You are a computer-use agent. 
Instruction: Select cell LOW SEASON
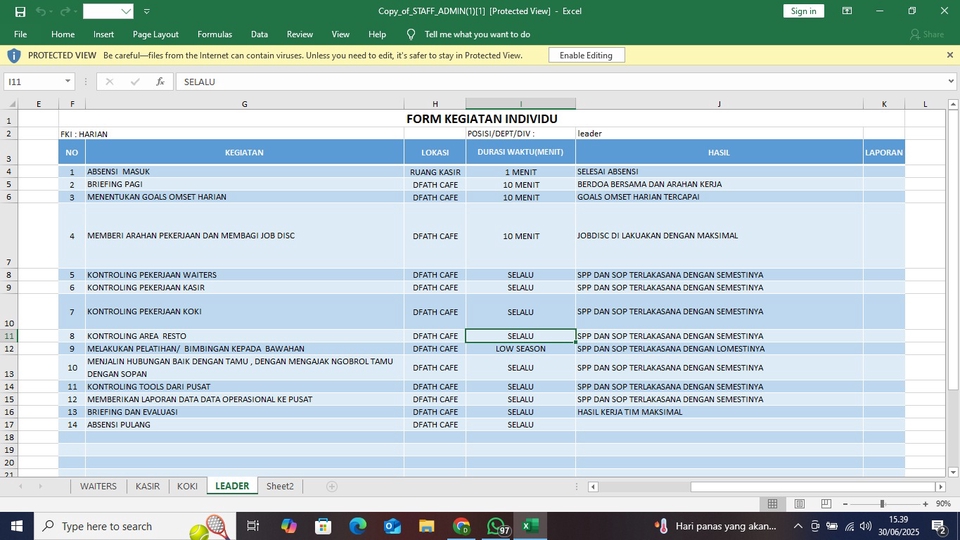click(520, 348)
